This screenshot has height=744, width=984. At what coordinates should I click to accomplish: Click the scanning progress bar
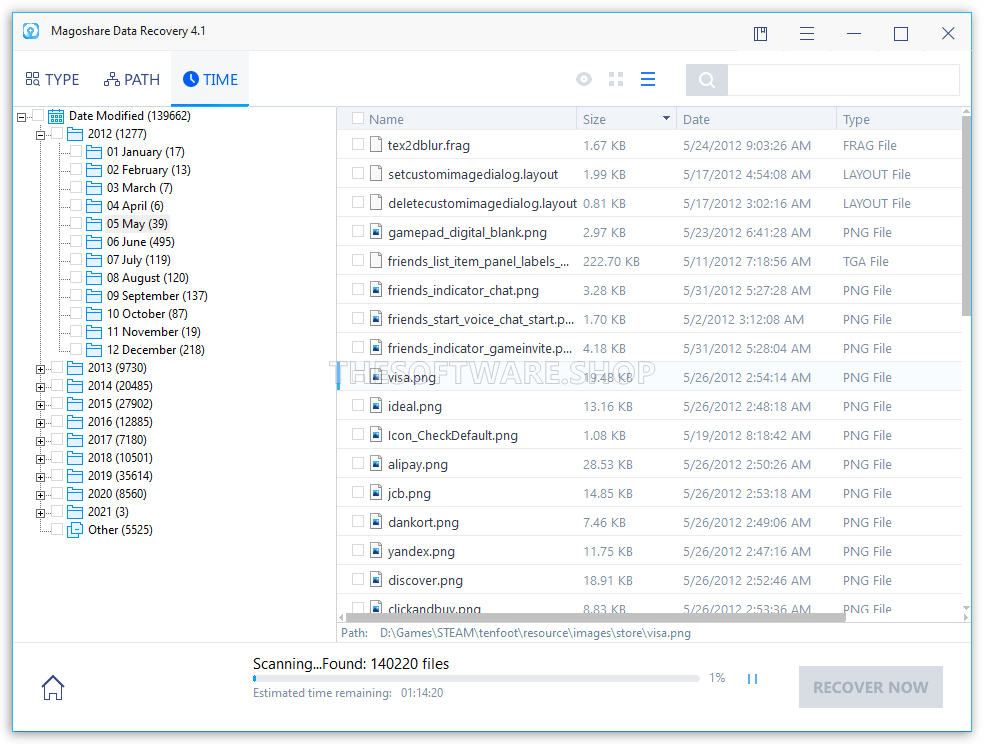(x=476, y=679)
